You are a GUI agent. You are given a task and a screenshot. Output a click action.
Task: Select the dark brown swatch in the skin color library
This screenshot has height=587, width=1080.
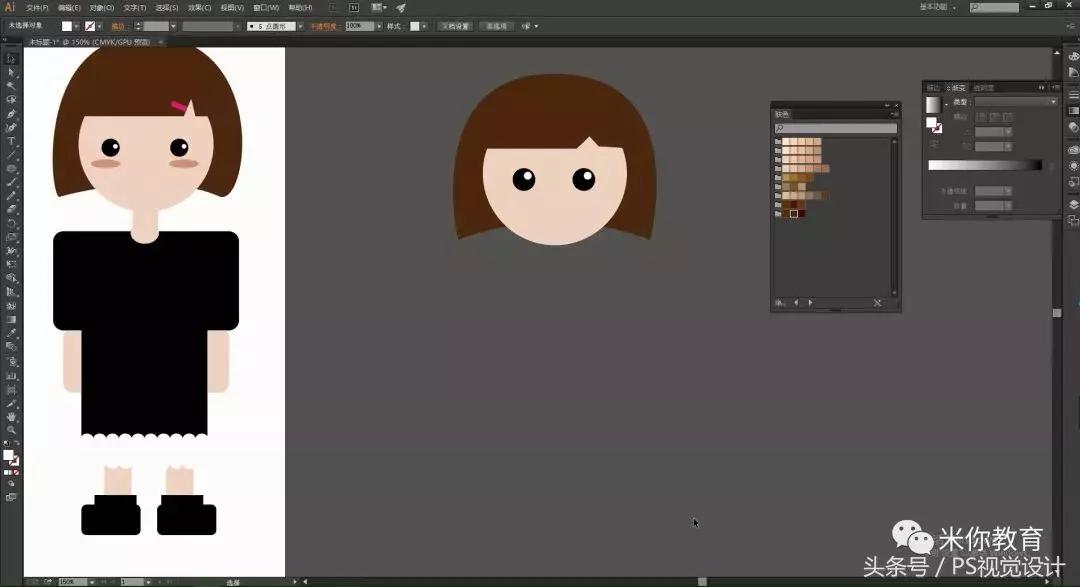point(793,213)
